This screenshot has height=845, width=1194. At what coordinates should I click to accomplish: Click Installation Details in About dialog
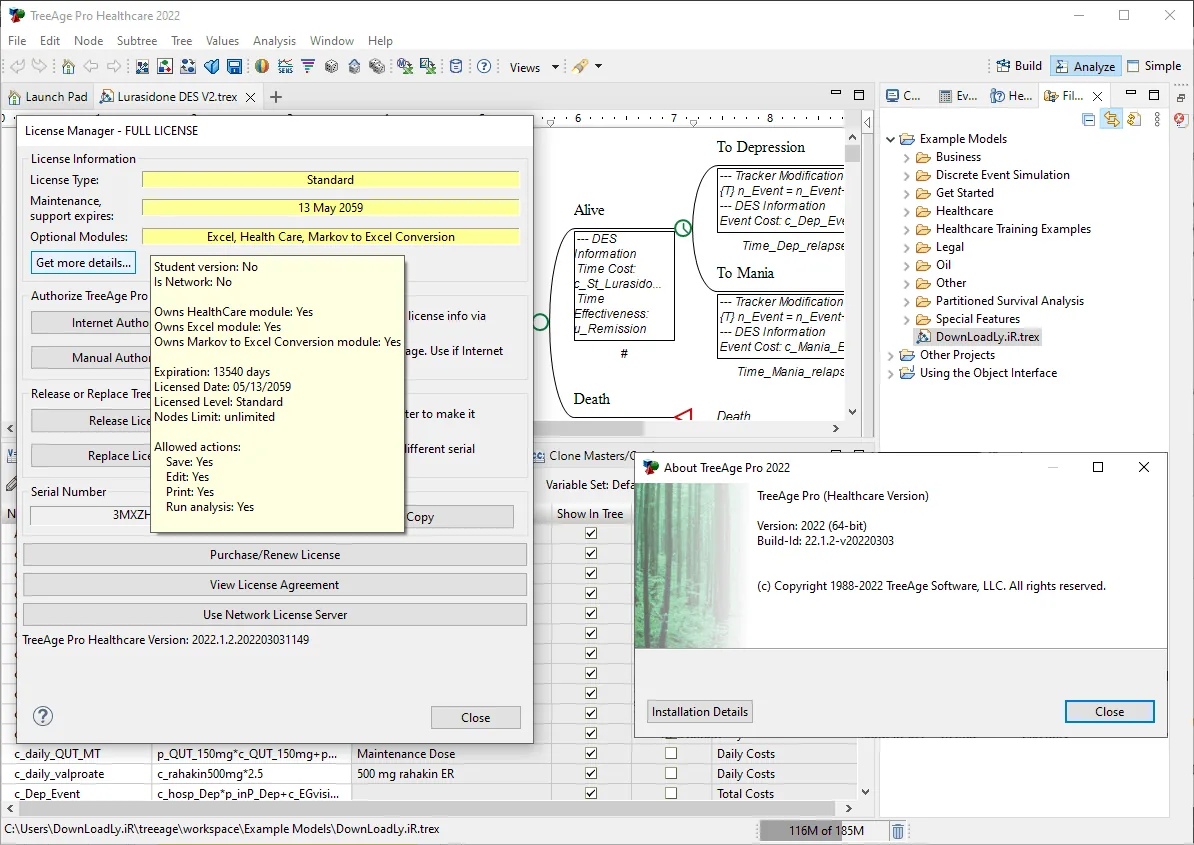700,712
